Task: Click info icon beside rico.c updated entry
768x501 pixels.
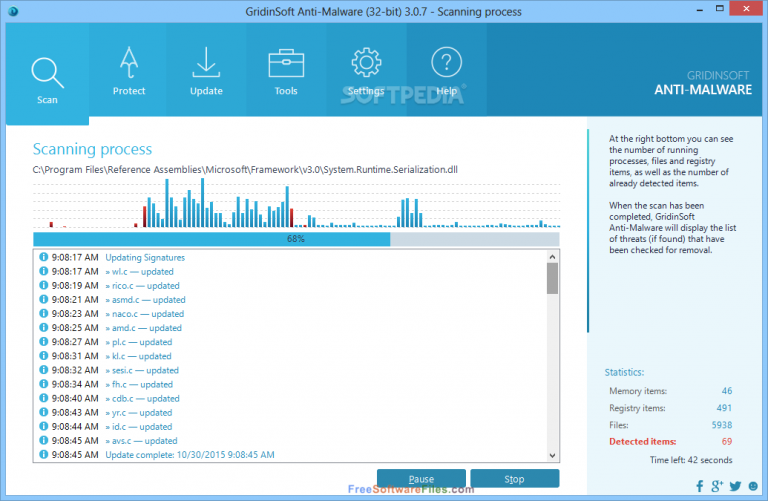Action: [44, 285]
